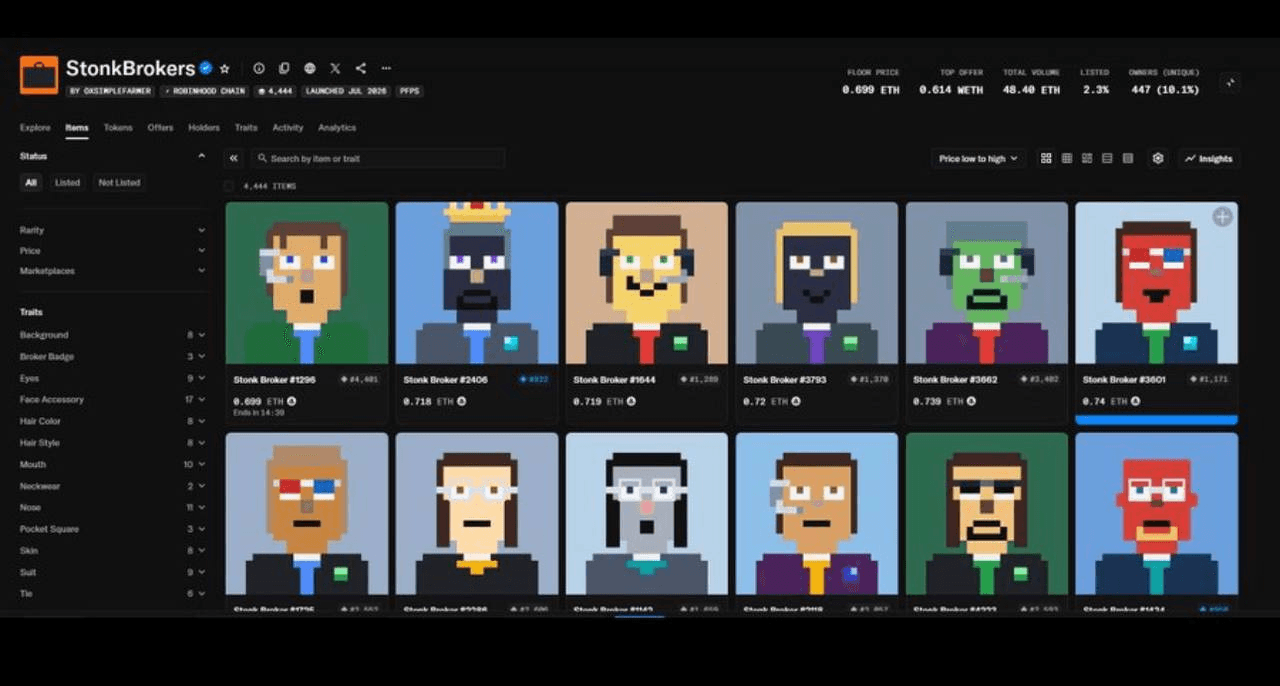Select the mosaic view icon
This screenshot has height=686, width=1280.
[1087, 158]
